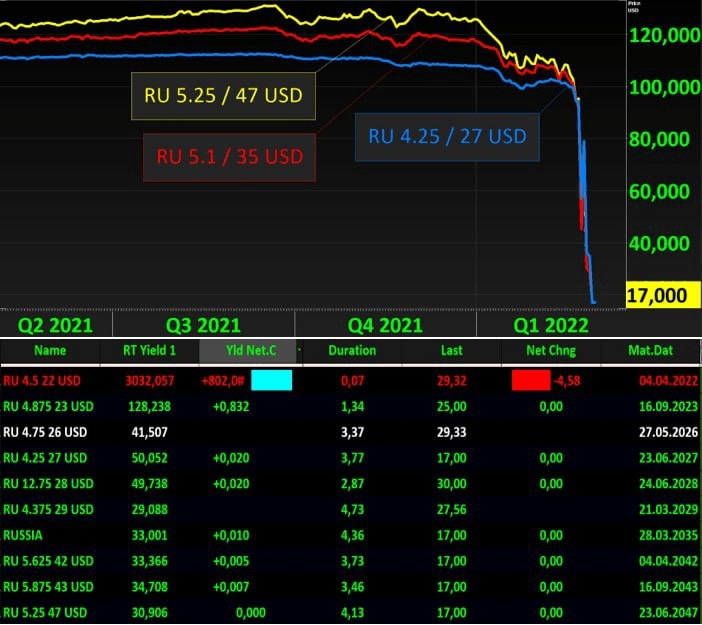This screenshot has width=702, height=625.
Task: Click the 40,000 price axis label
Action: coord(659,244)
